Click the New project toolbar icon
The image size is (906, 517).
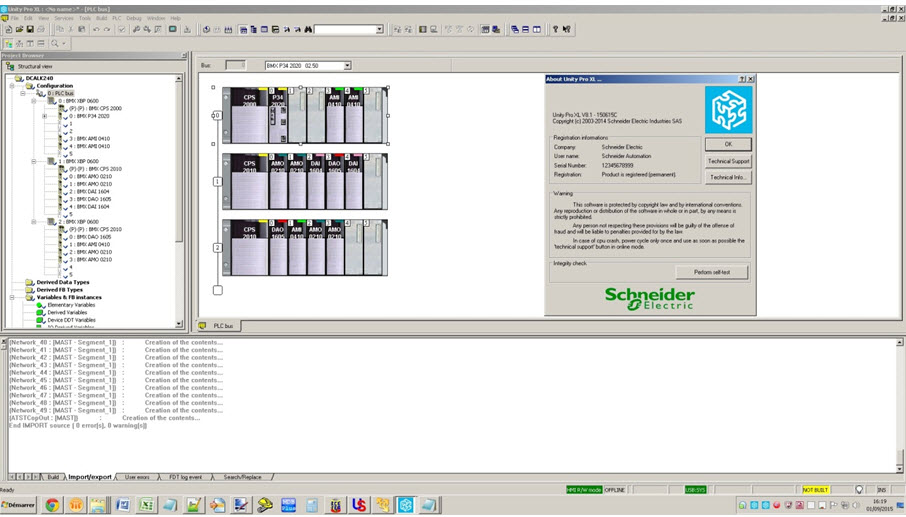(9, 29)
